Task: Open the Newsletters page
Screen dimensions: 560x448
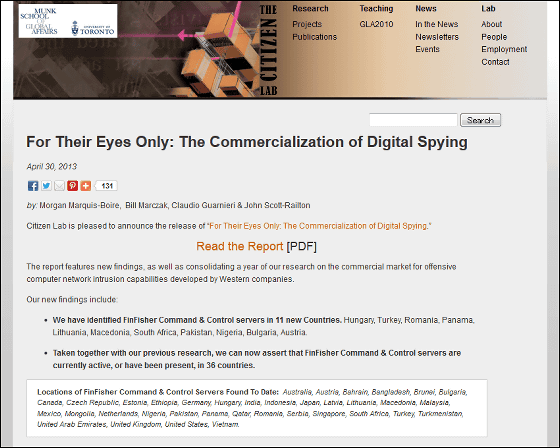Action: click(x=437, y=37)
